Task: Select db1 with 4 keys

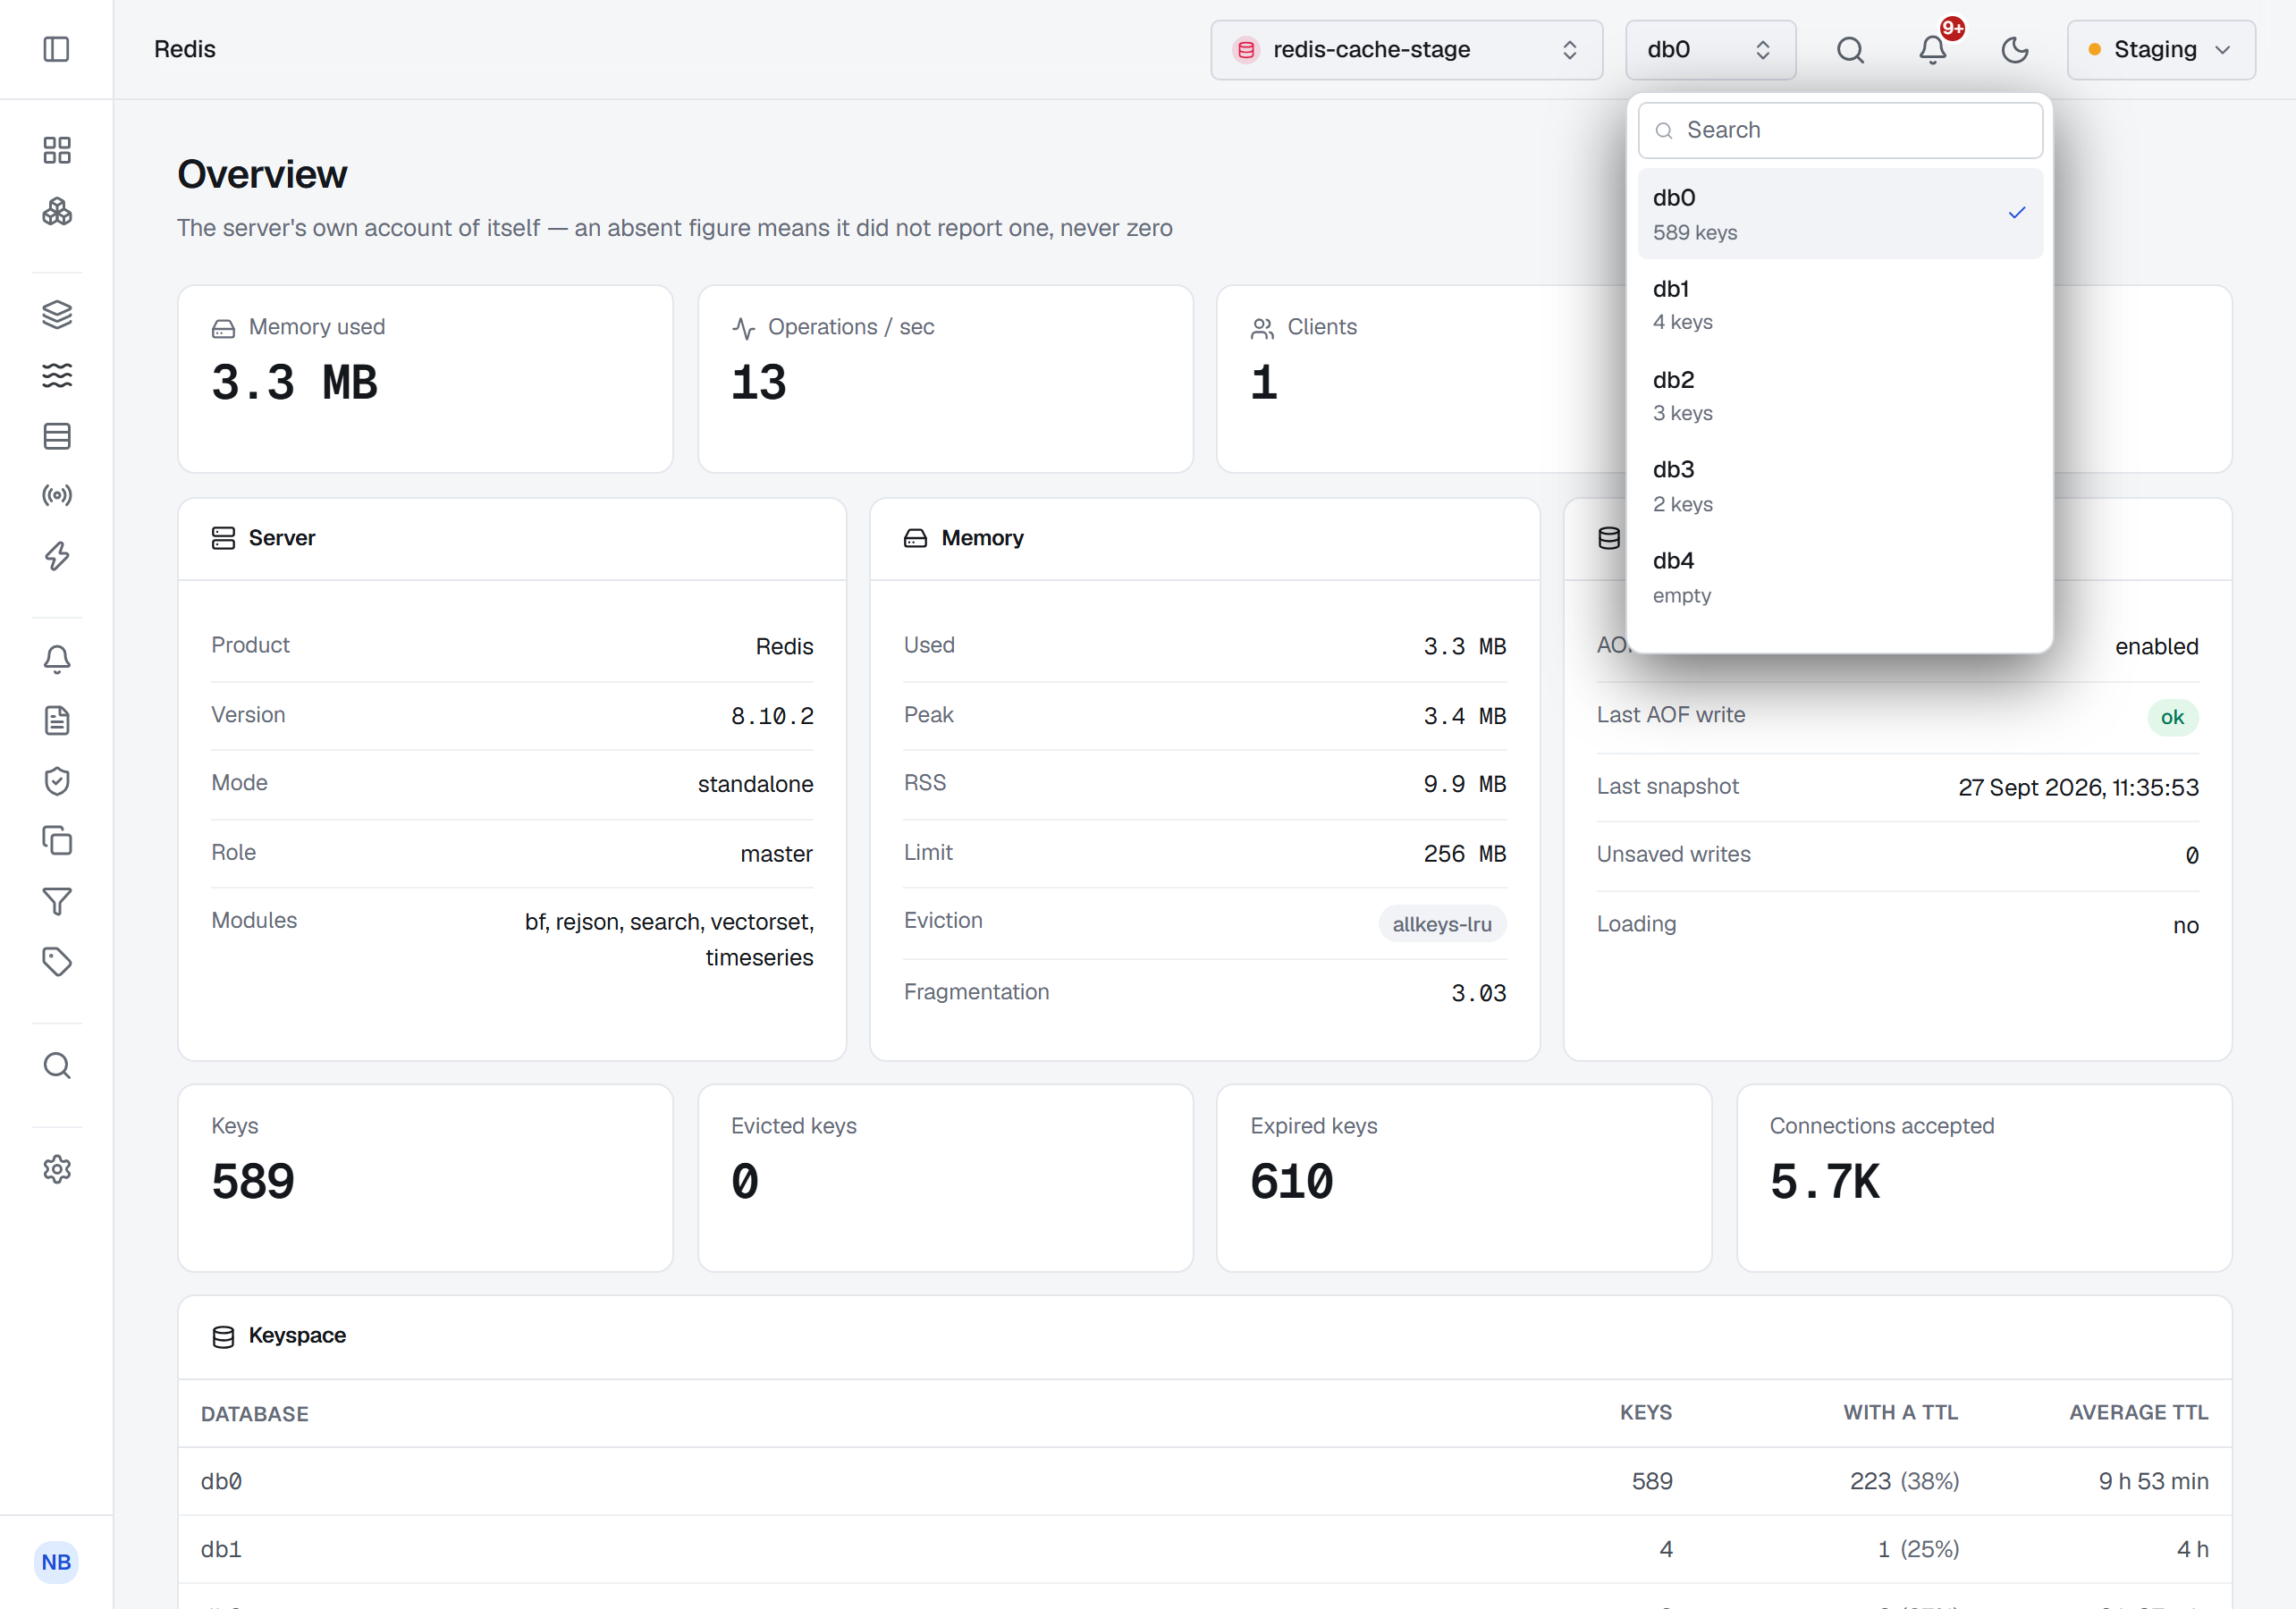Action: coord(1840,305)
